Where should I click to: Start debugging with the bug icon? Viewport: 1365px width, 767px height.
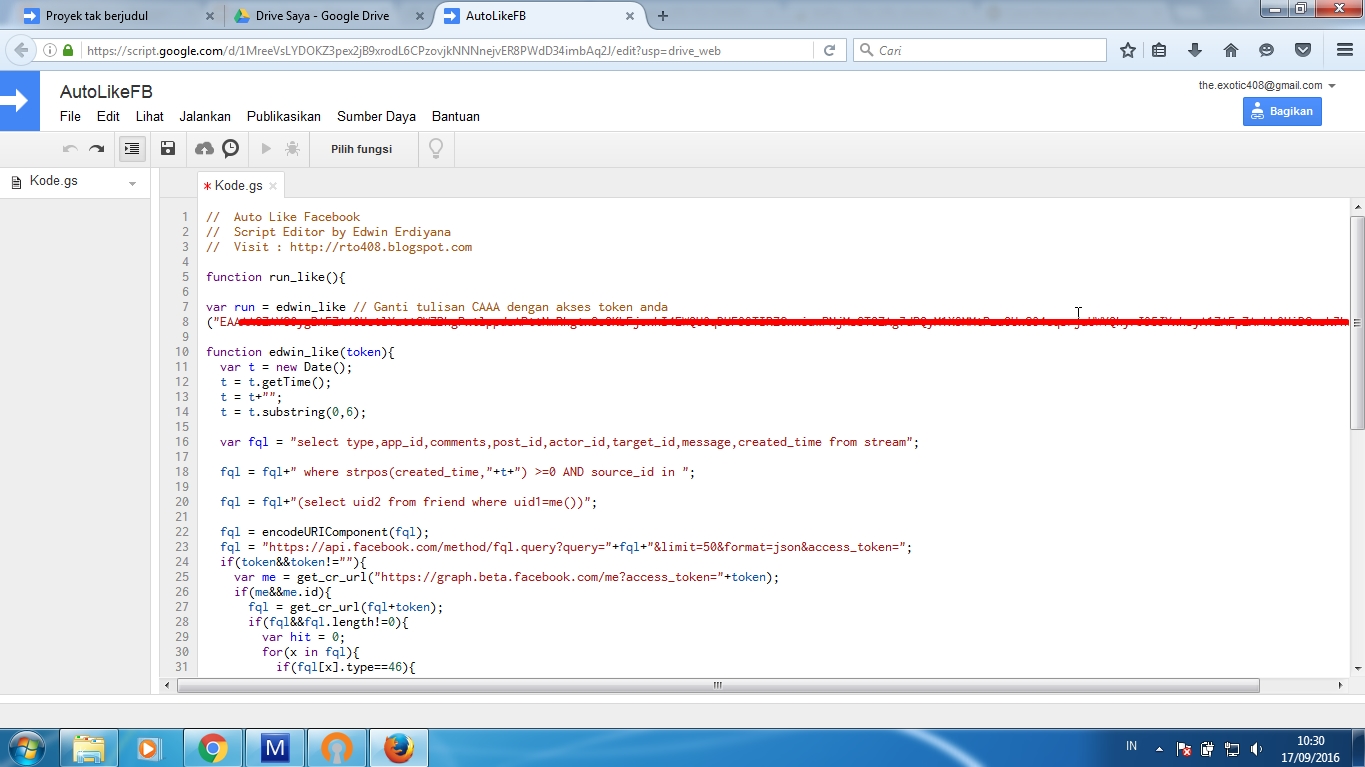(292, 149)
